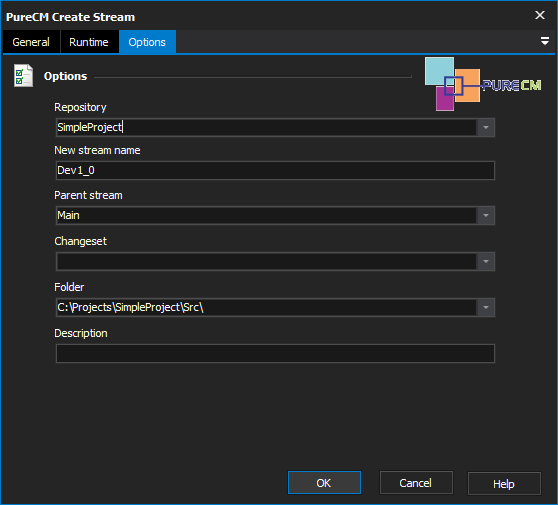This screenshot has height=505, width=558.
Task: Click the PureCM Create Stream title text
Action: coord(70,17)
